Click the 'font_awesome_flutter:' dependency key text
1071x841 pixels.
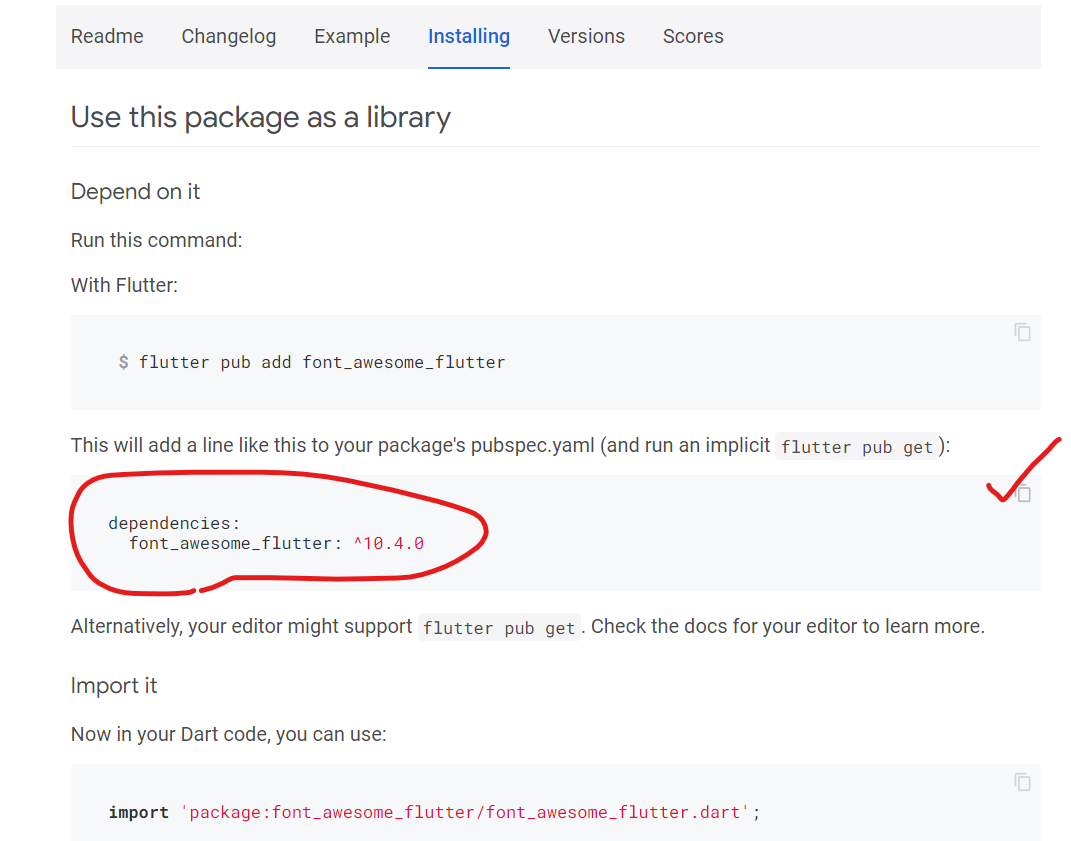tap(236, 543)
